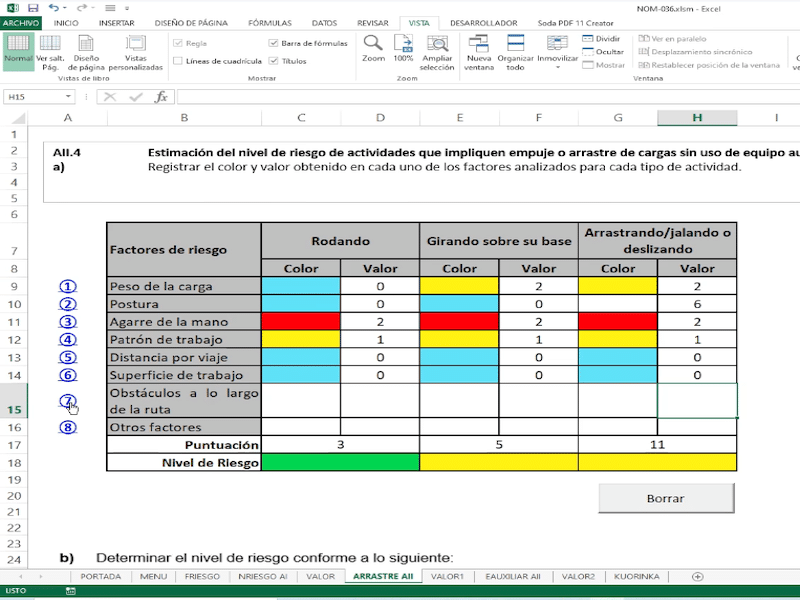The height and width of the screenshot is (600, 800).
Task: Switch to the INICIO ribbon tab
Action: 66,23
